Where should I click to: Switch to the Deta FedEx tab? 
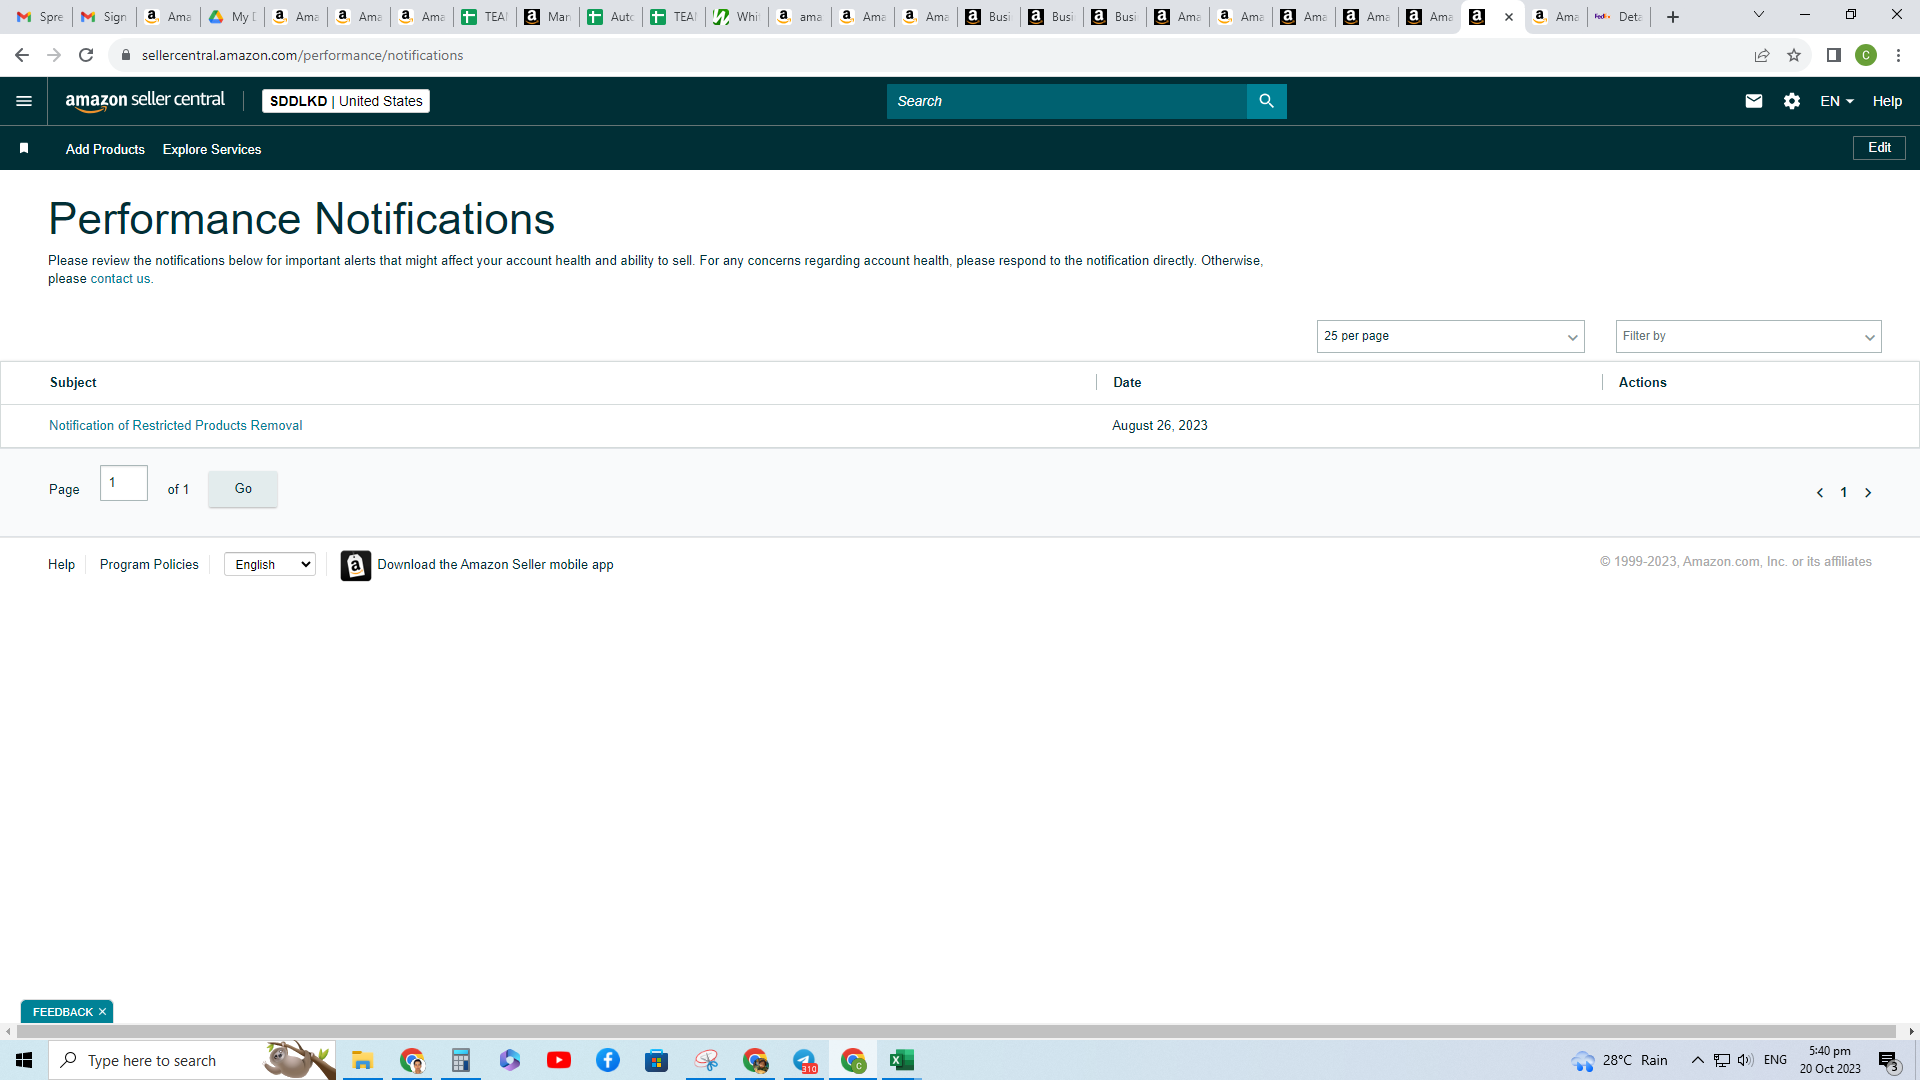(x=1618, y=17)
